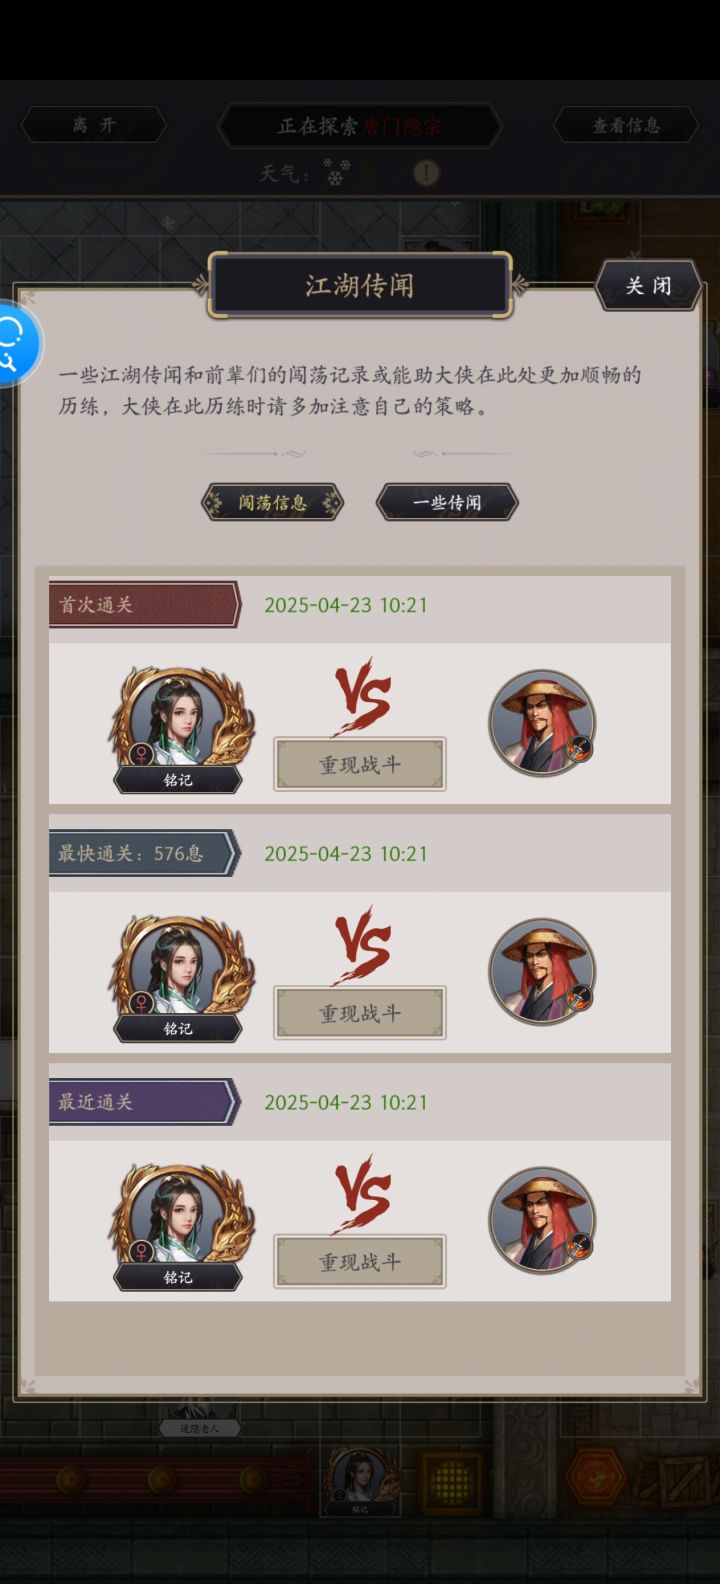Tap the 离开 button at top
This screenshot has height=1584, width=720.
(x=94, y=125)
